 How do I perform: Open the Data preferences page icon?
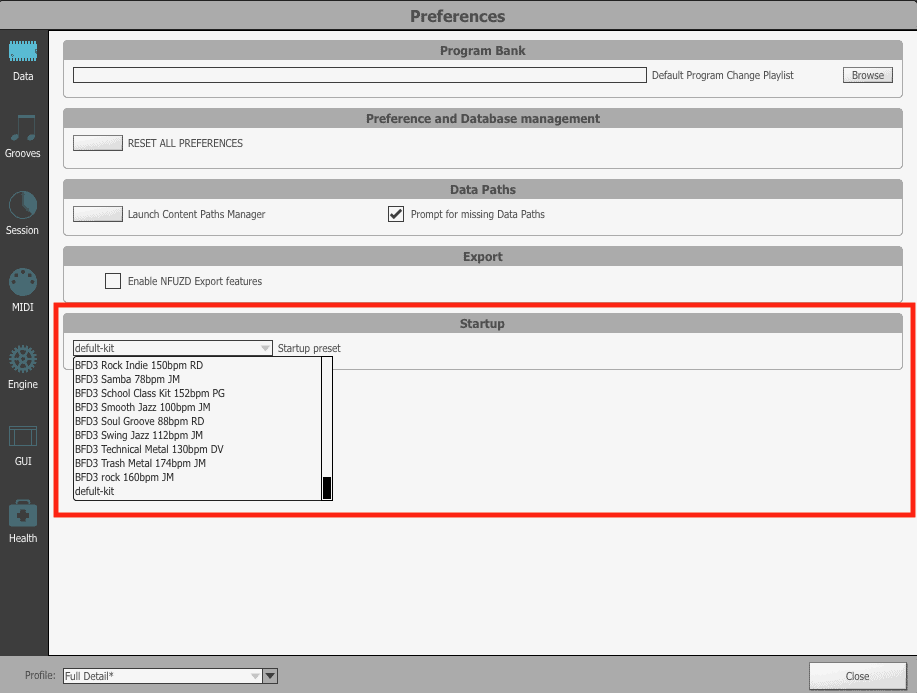tap(23, 52)
